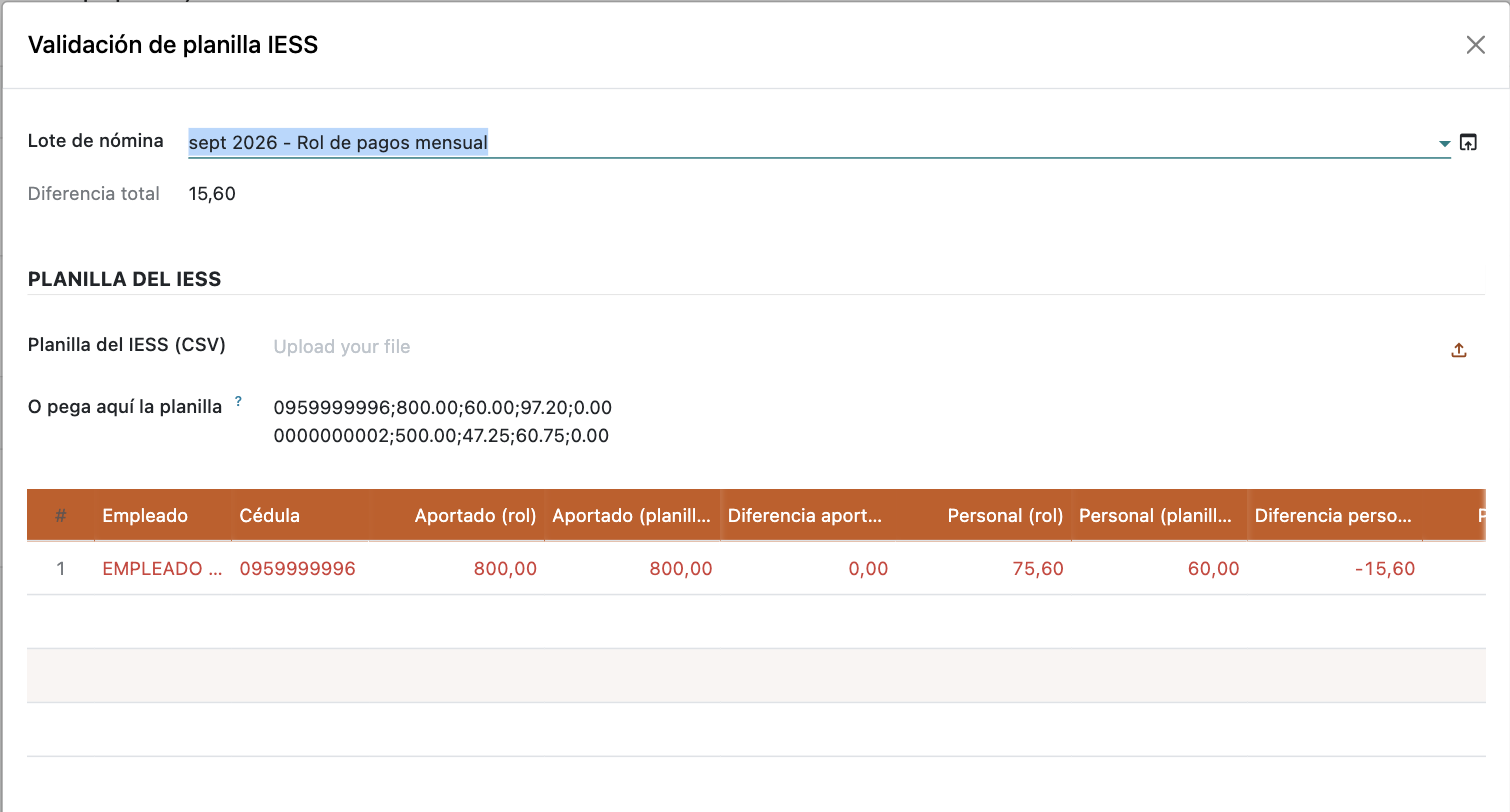
Task: Click the pasted planilla line starting with 0959999996
Action: (443, 408)
